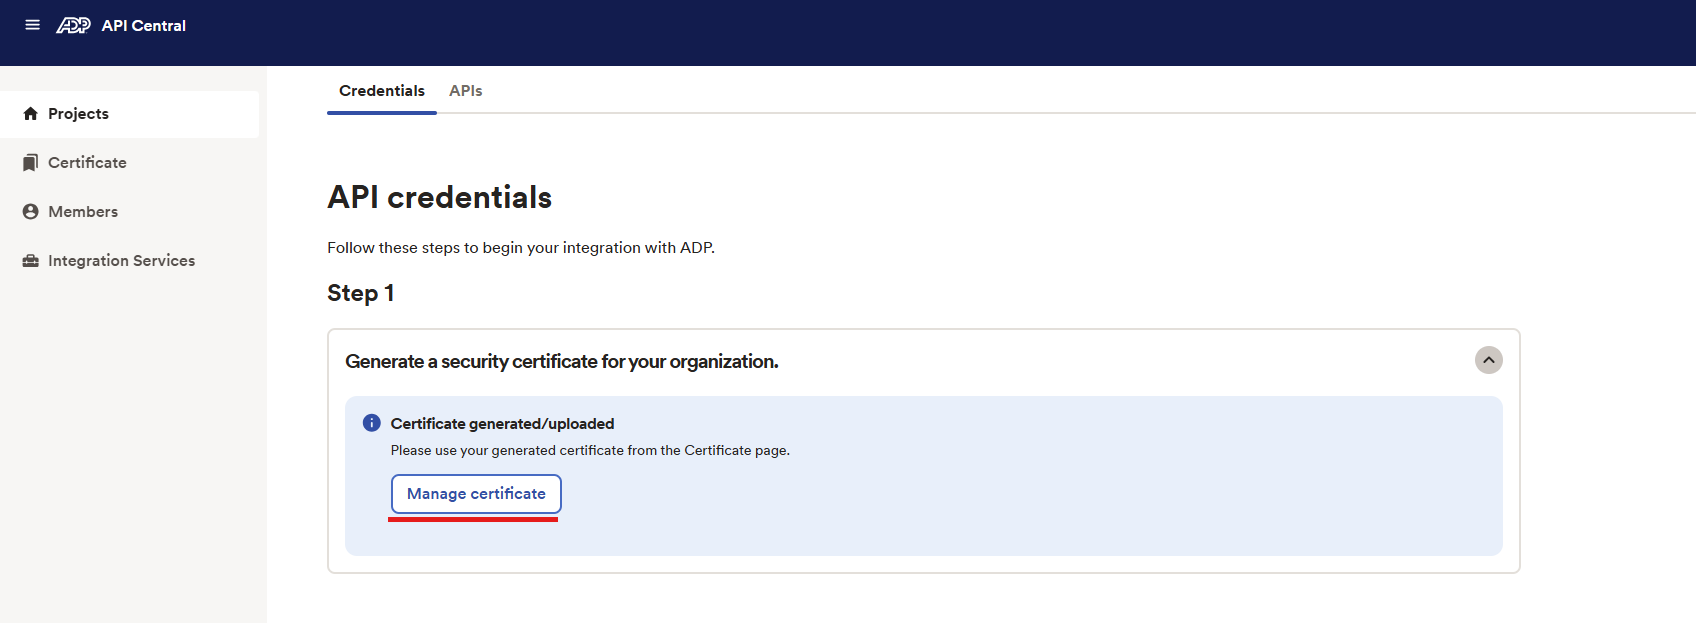Click the Members person icon
The image size is (1696, 623).
coord(30,212)
